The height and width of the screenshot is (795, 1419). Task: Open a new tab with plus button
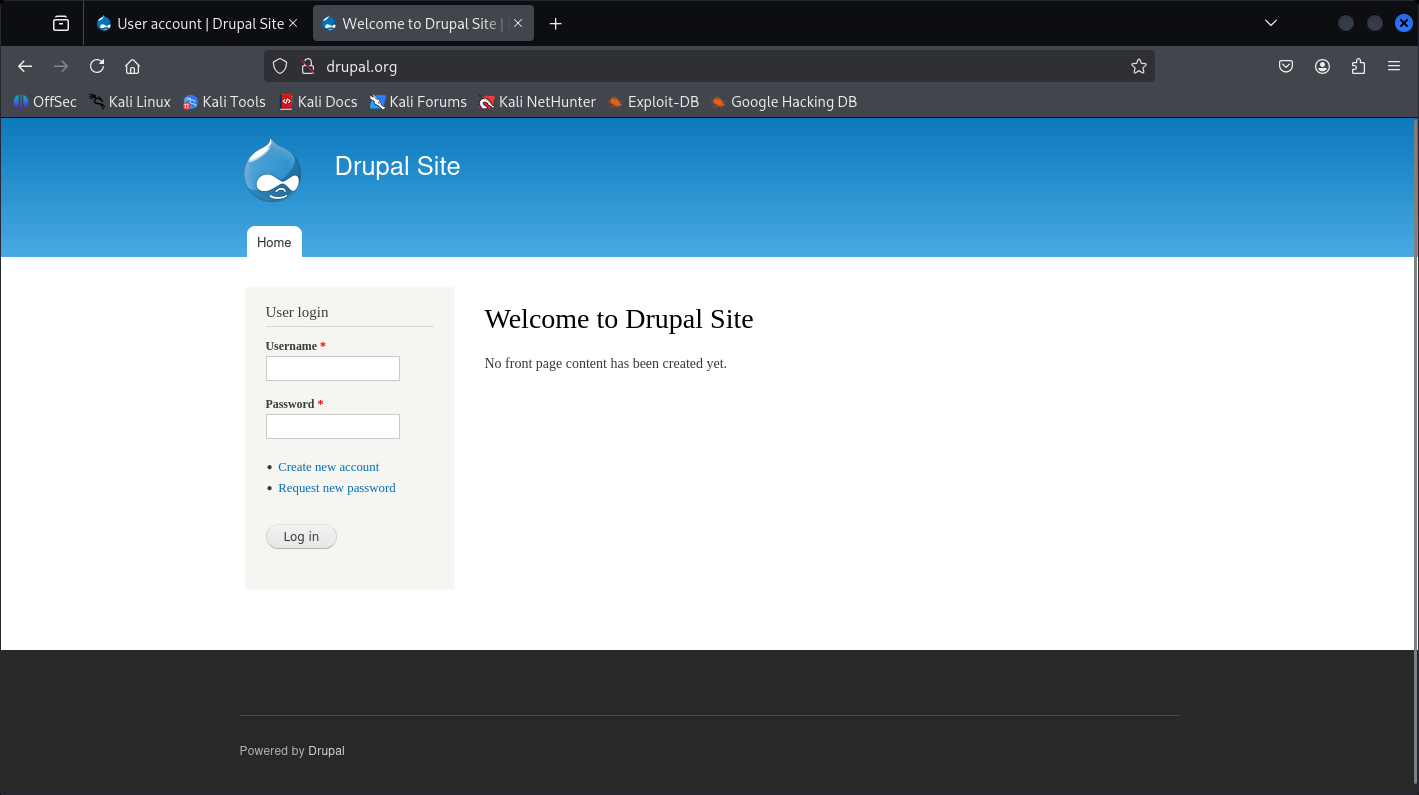556,23
